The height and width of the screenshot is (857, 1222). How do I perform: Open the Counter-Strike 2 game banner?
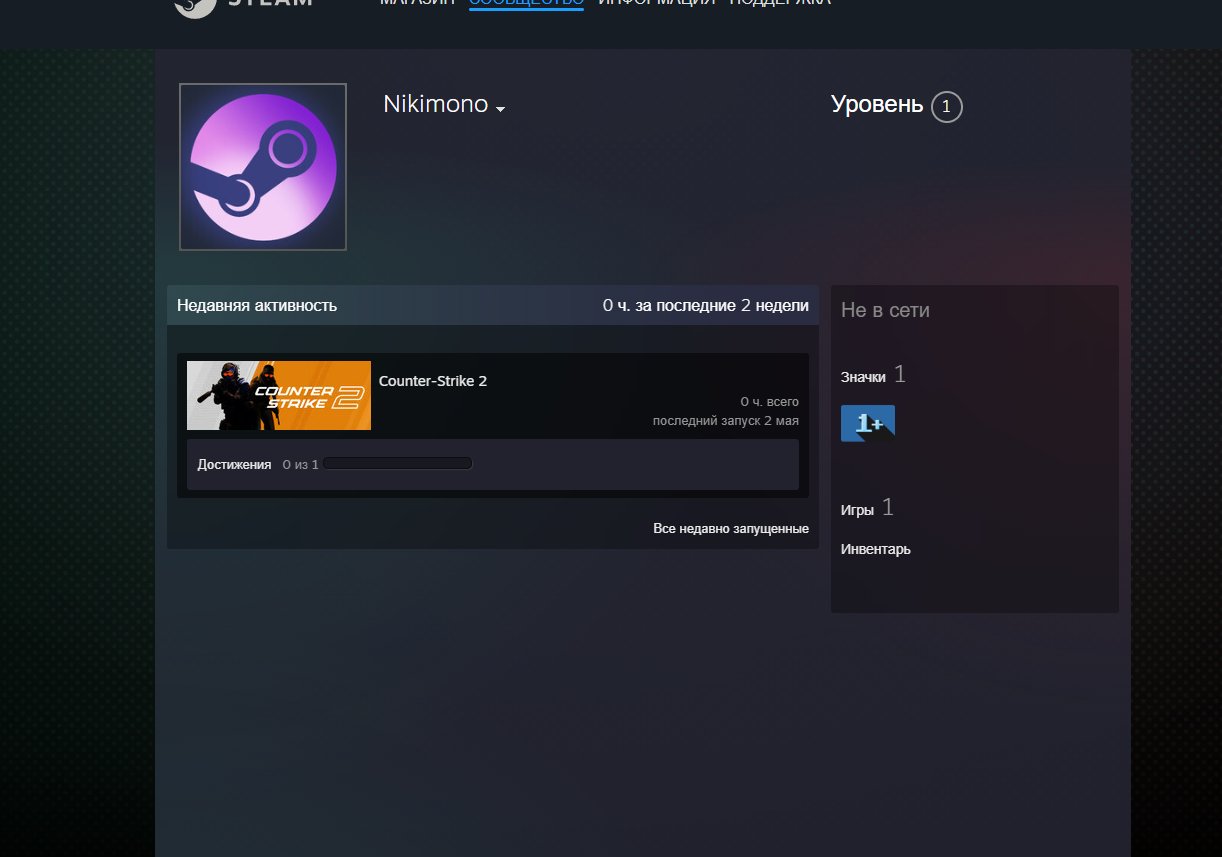tap(279, 395)
